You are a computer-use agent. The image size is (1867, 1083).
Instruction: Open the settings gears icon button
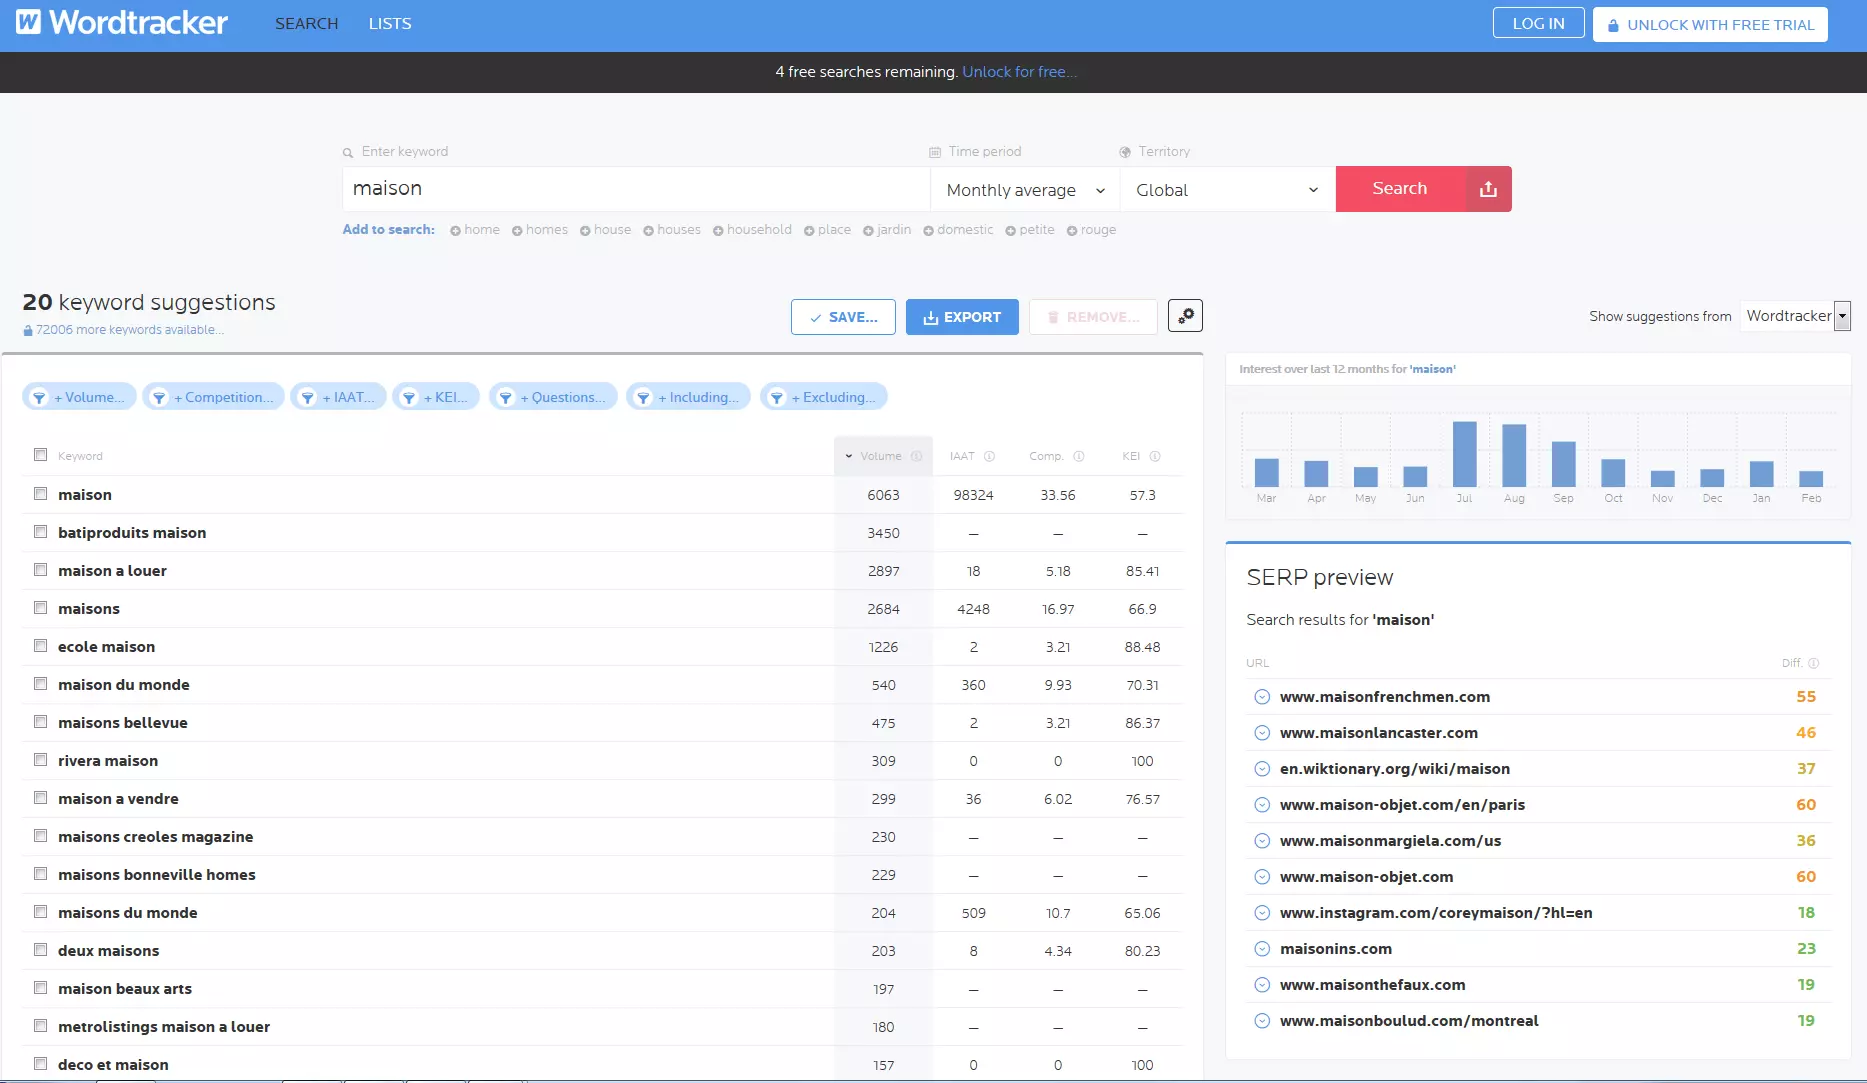[x=1185, y=316]
